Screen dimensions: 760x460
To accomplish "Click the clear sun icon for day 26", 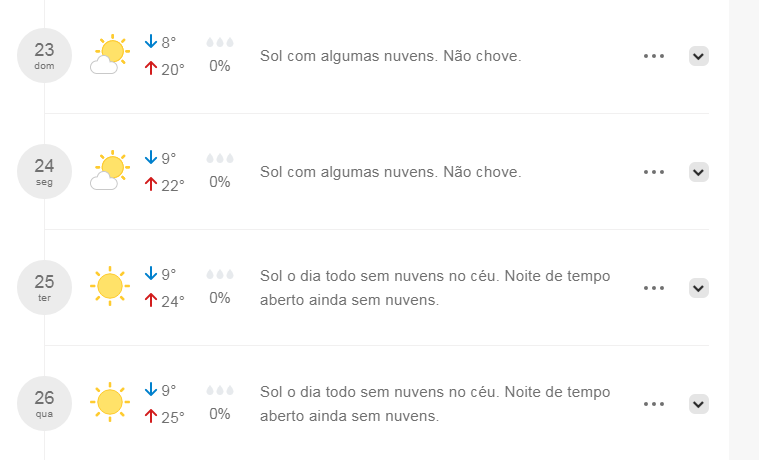I will (110, 402).
